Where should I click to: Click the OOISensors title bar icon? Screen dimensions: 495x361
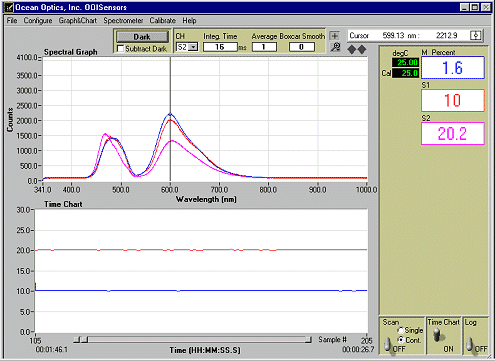(9, 7)
